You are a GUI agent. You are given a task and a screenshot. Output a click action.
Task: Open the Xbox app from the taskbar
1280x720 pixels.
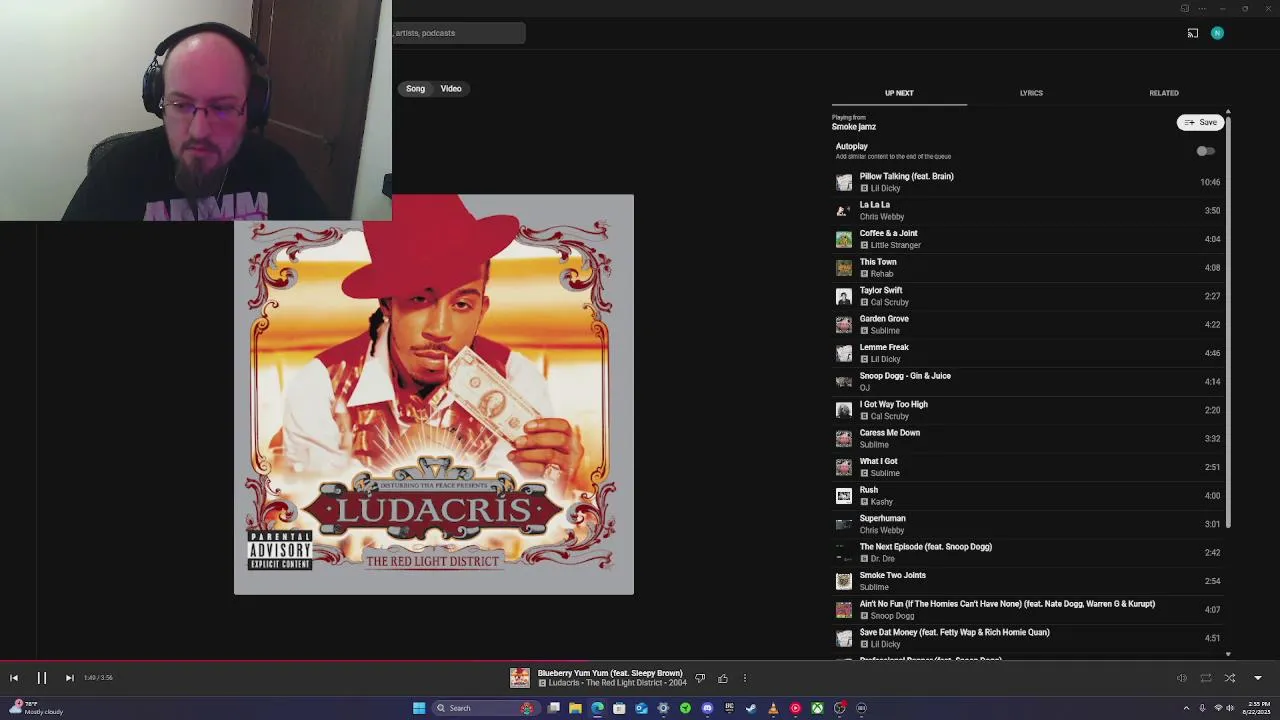click(x=817, y=708)
